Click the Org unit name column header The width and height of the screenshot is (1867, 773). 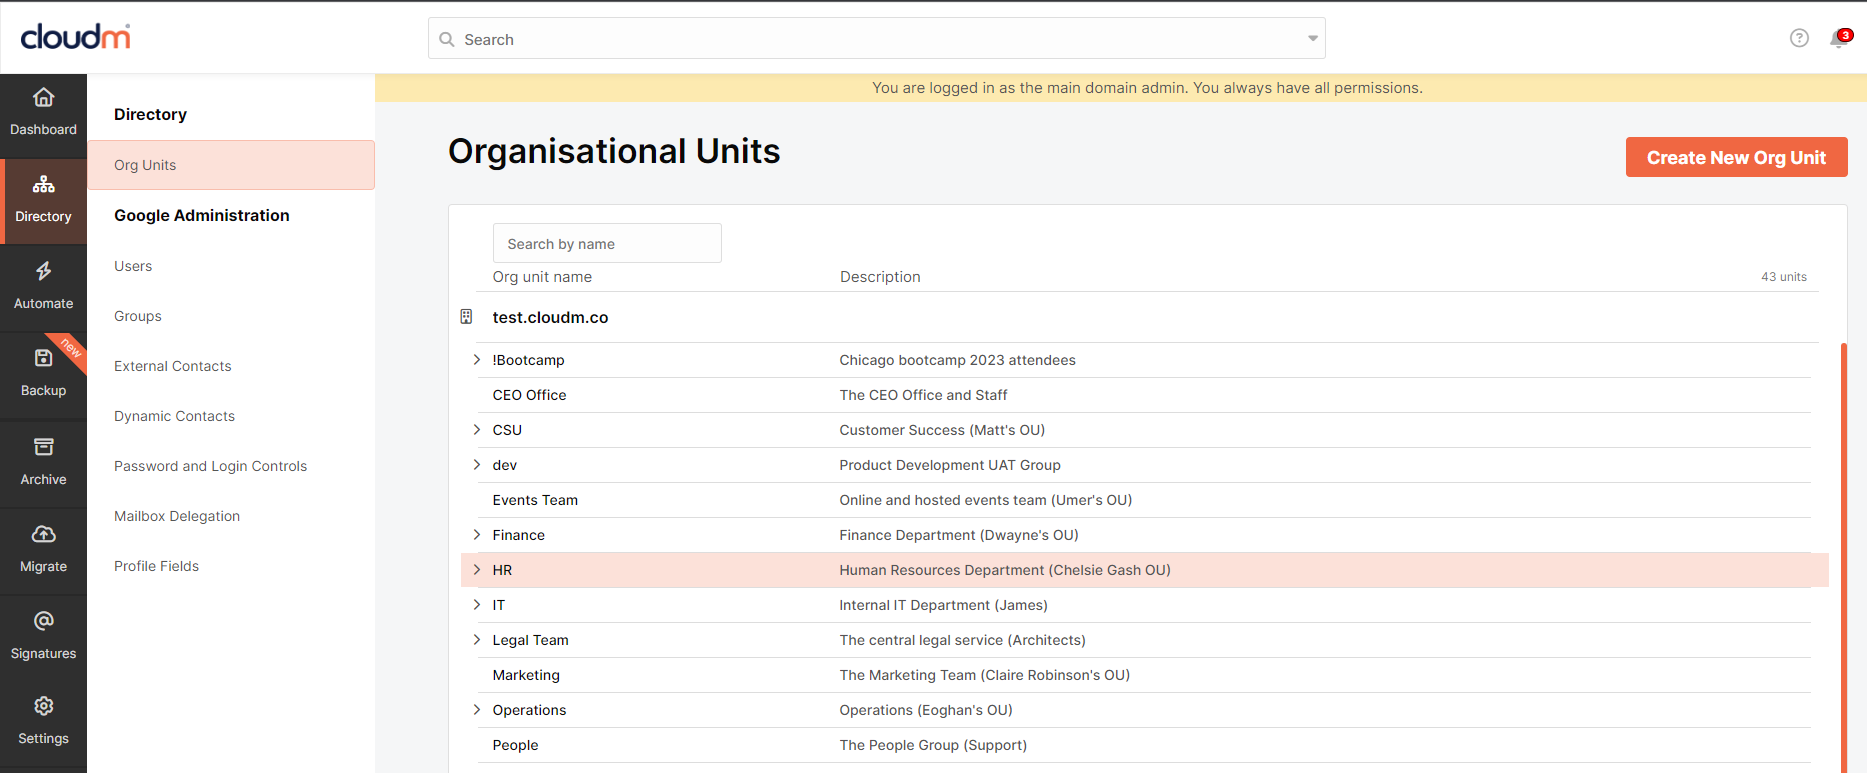542,277
